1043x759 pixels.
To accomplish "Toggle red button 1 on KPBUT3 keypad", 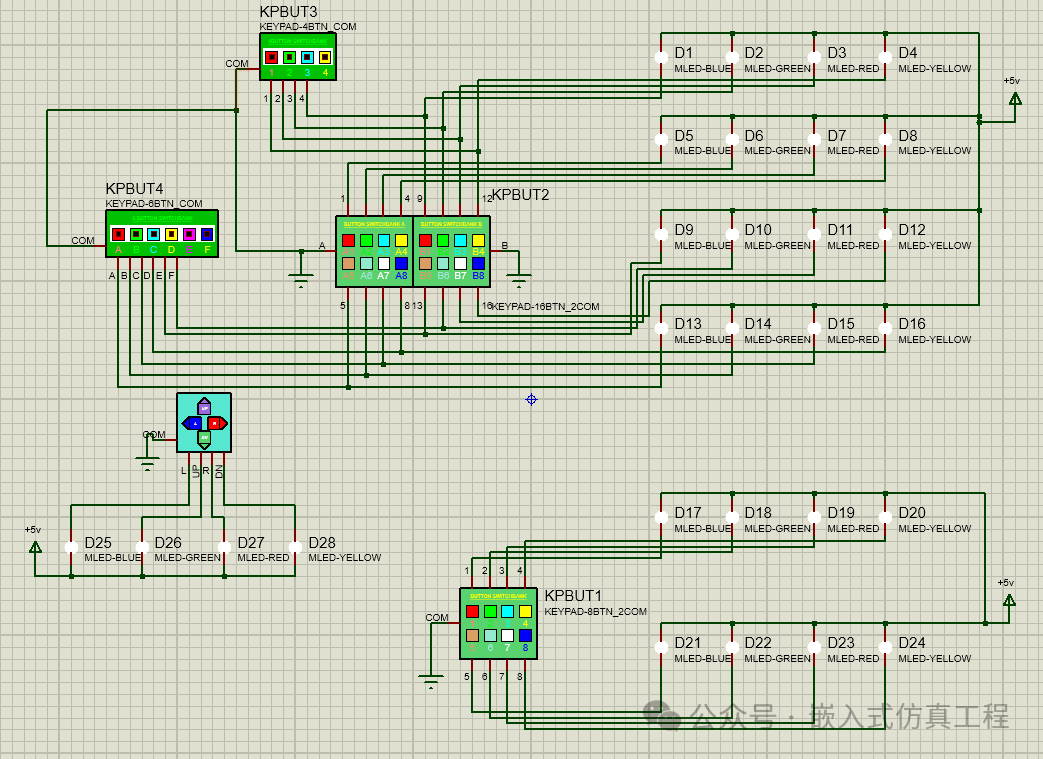I will (271, 57).
